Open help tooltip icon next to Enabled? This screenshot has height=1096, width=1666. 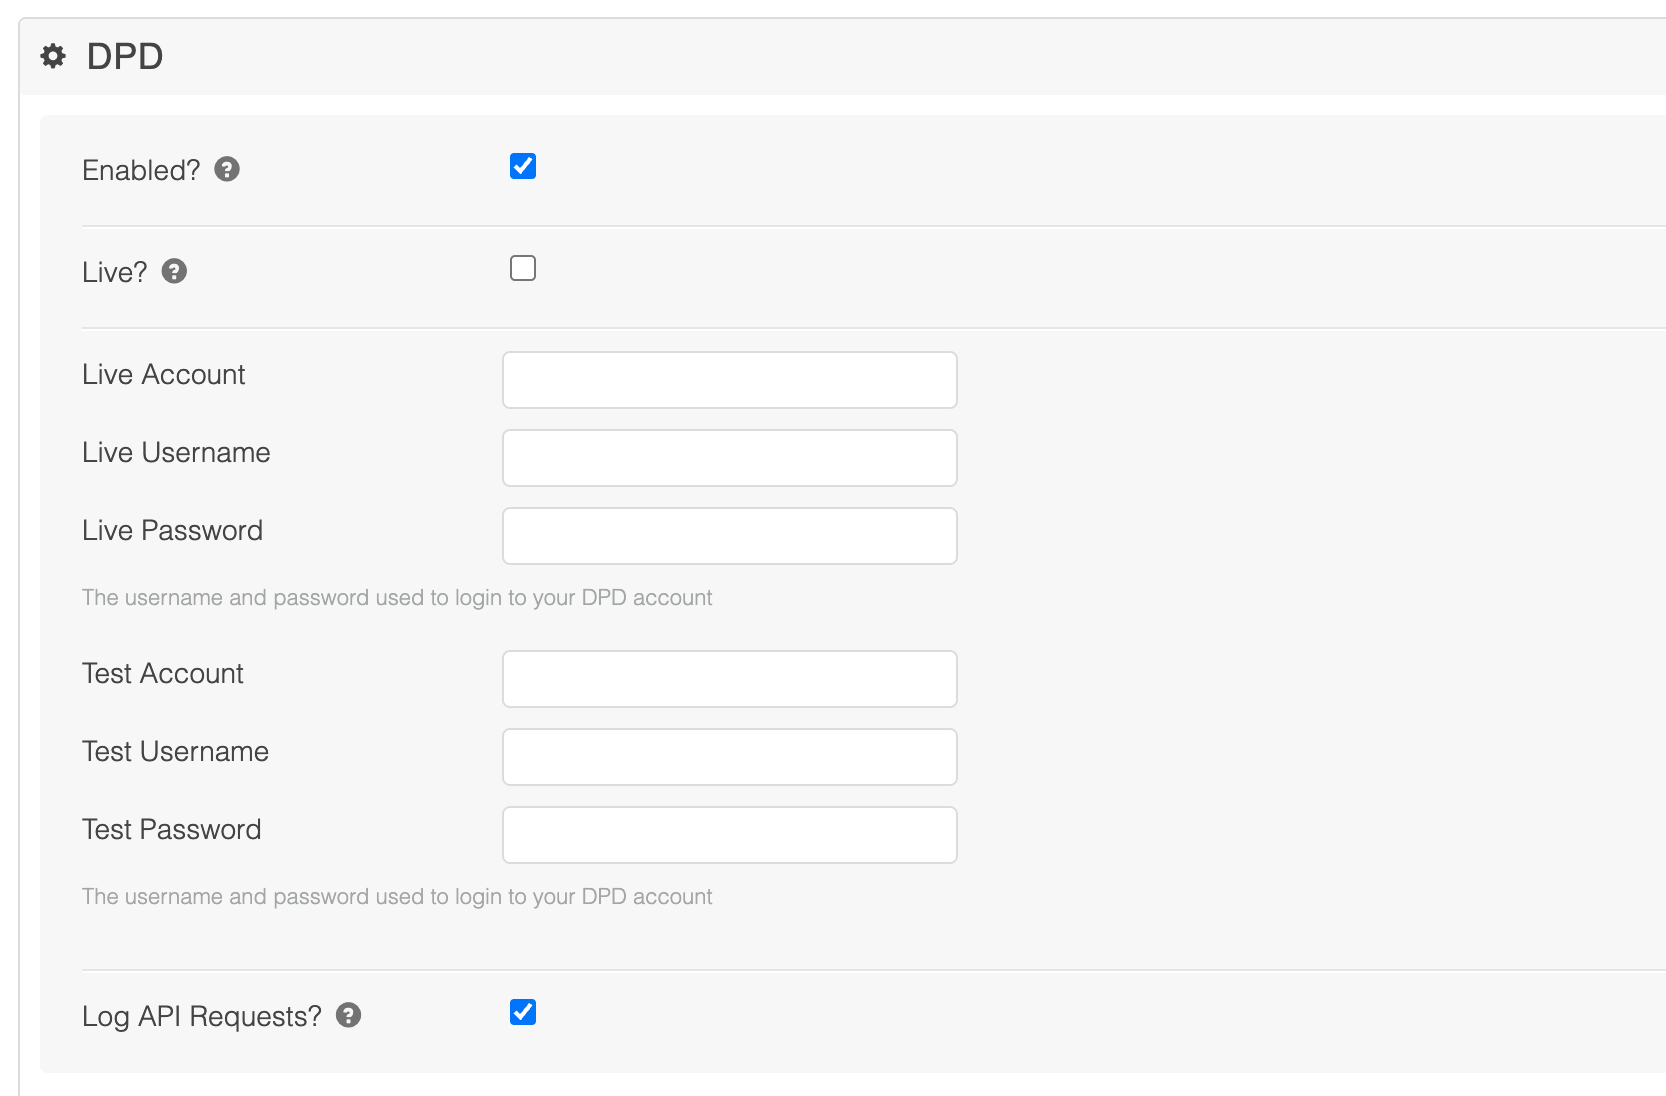click(x=227, y=170)
